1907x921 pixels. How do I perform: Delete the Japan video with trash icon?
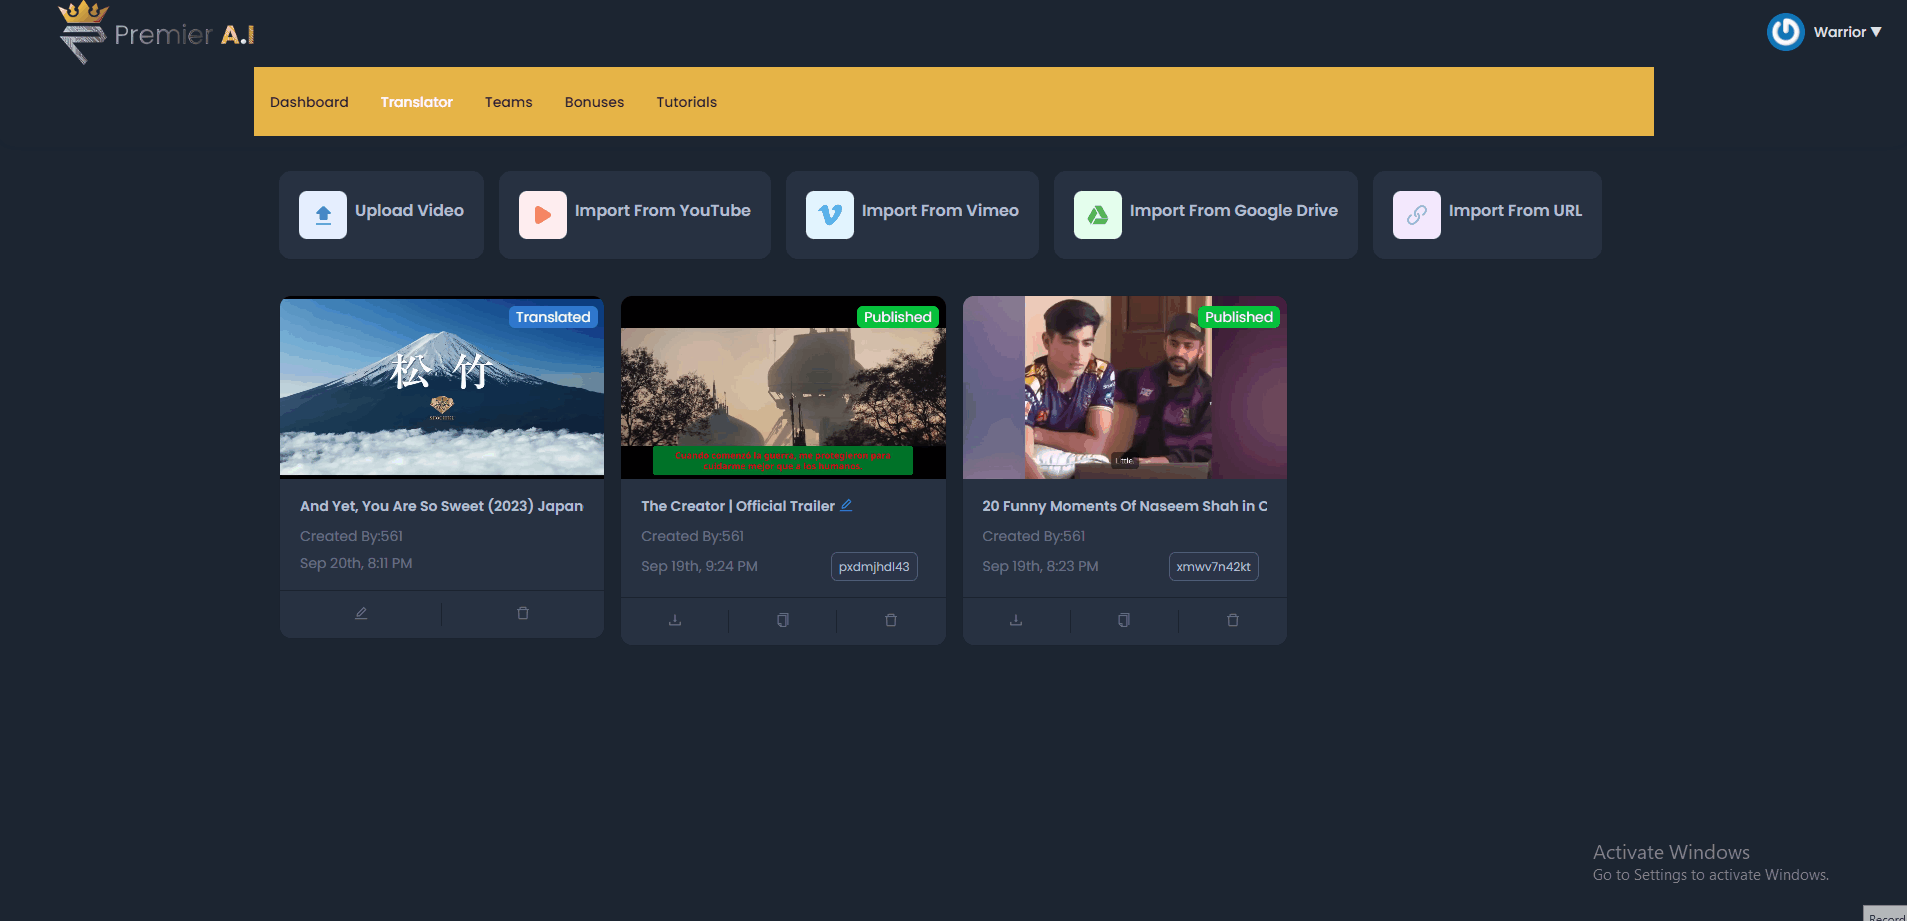(523, 613)
